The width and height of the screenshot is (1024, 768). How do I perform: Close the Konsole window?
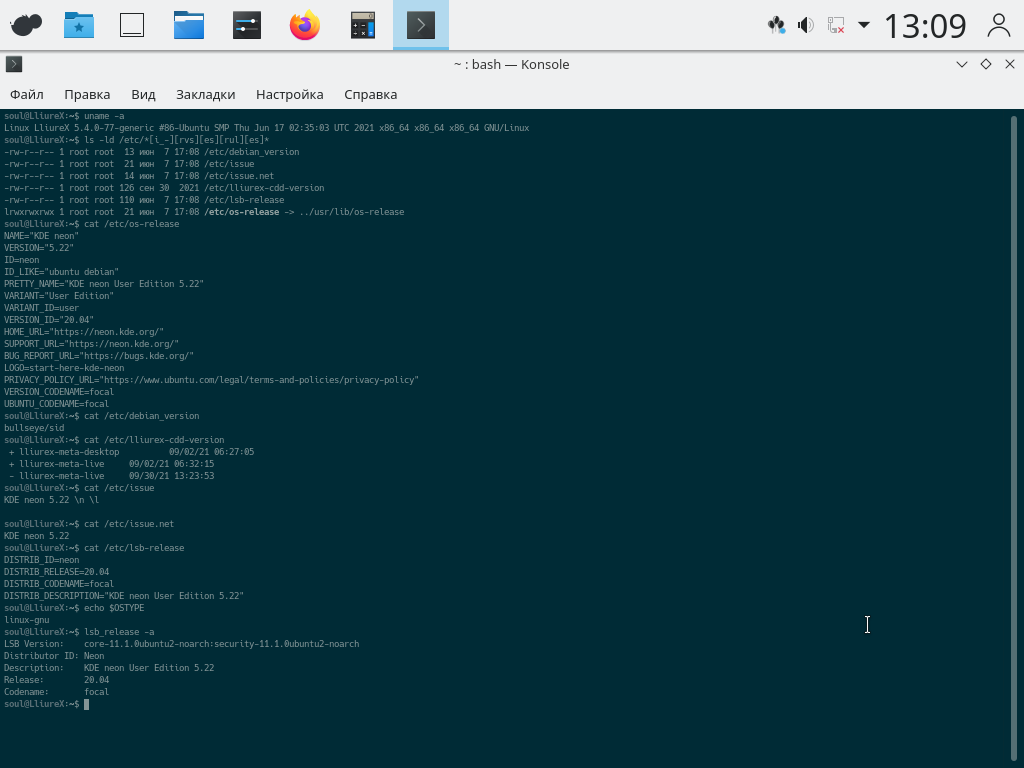(1010, 64)
